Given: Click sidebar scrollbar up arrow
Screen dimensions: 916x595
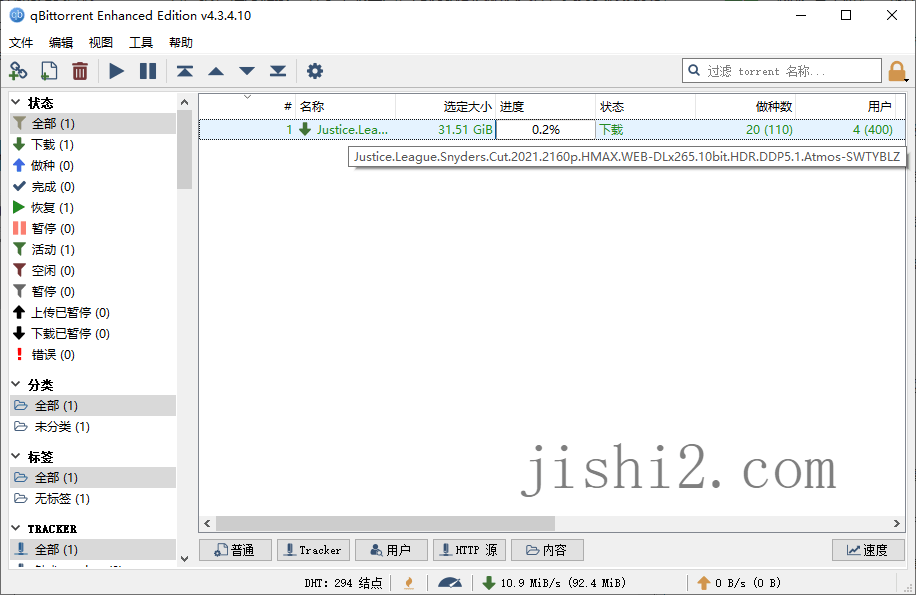Looking at the screenshot, I should click(185, 102).
